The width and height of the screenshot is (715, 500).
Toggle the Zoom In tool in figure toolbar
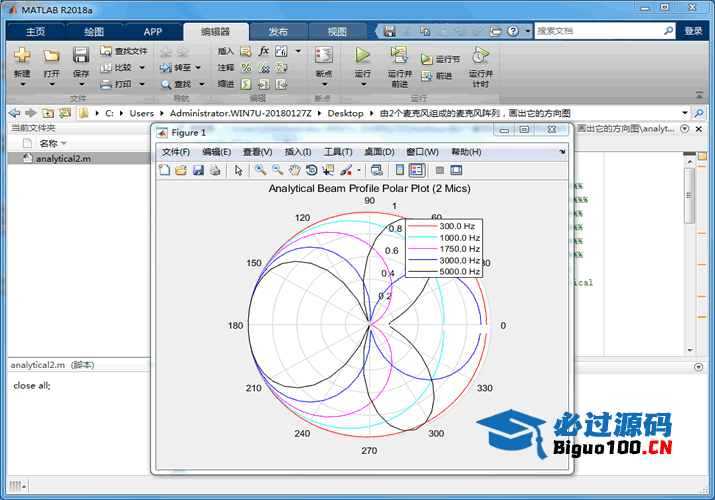click(260, 170)
